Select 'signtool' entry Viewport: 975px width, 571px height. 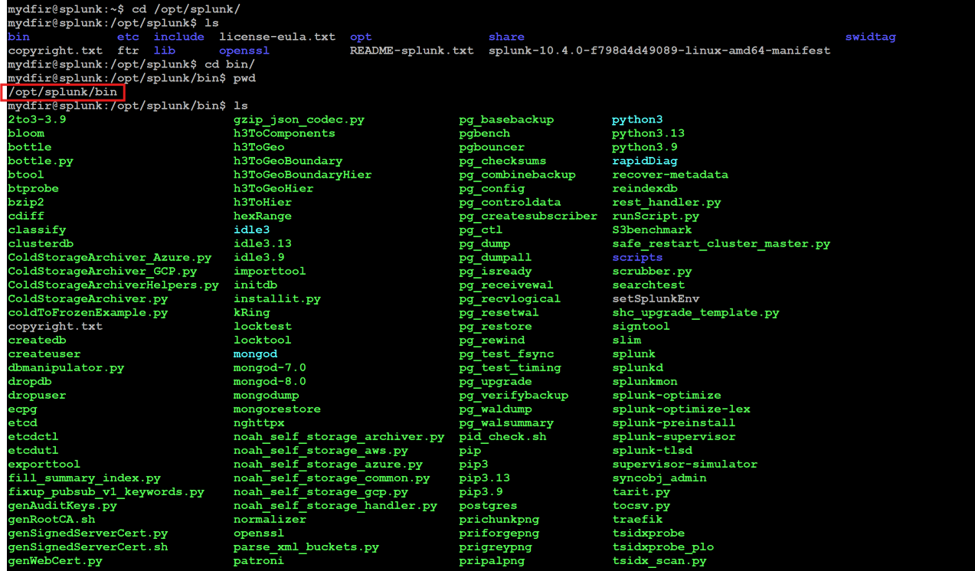(641, 327)
